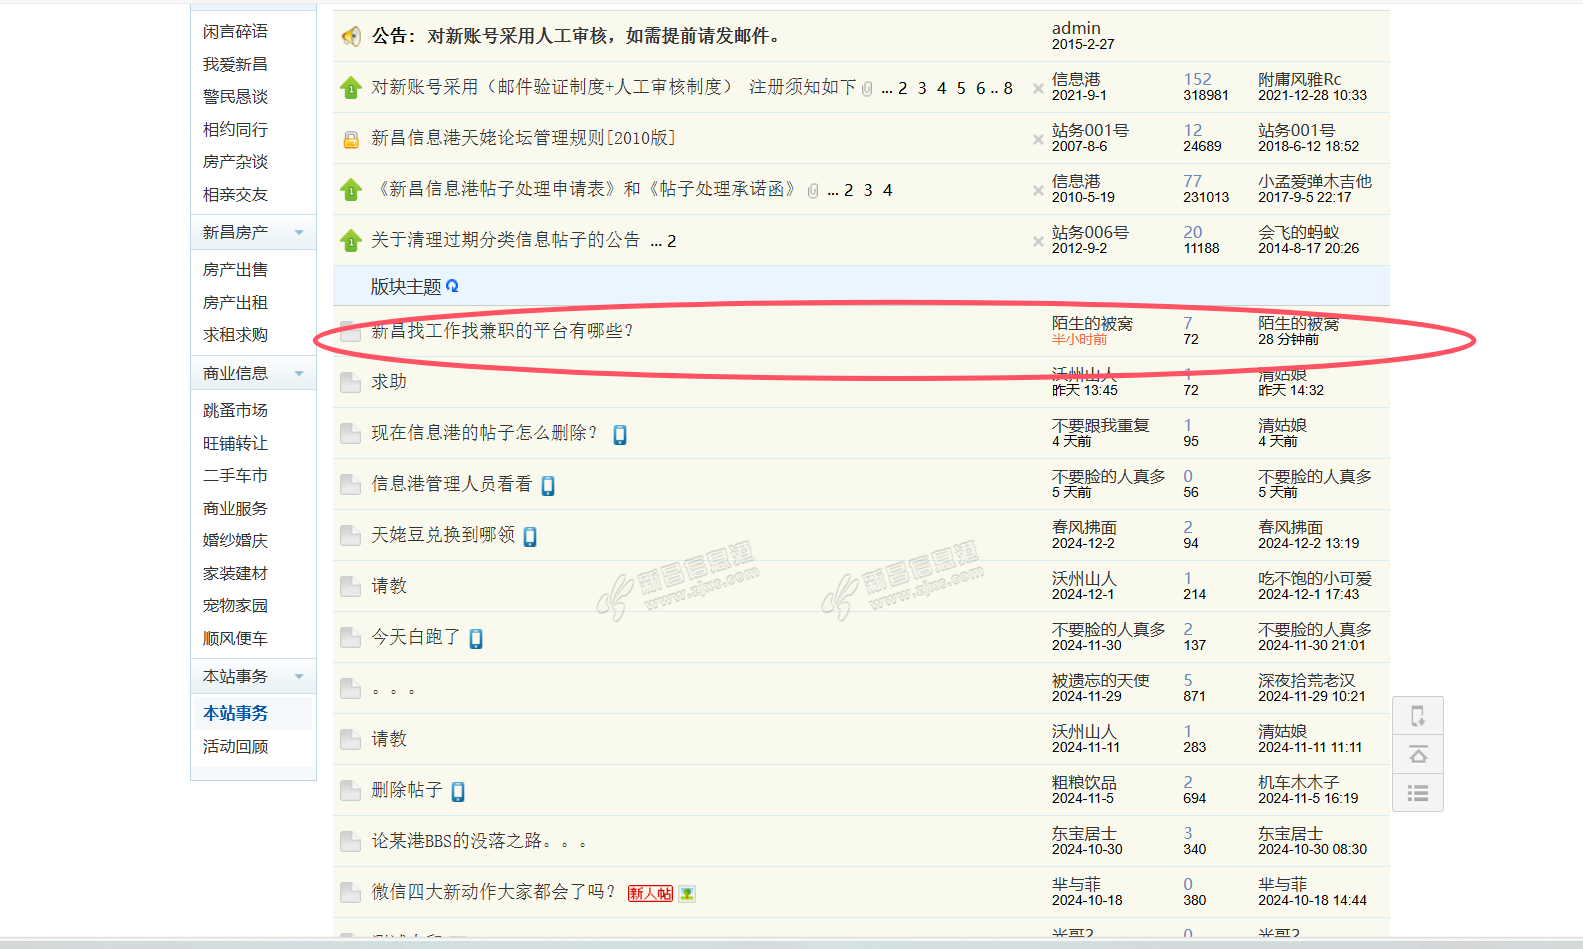The image size is (1583, 949).
Task: Go to page 8 of the 注册须知 thread
Action: pyautogui.click(x=1008, y=88)
